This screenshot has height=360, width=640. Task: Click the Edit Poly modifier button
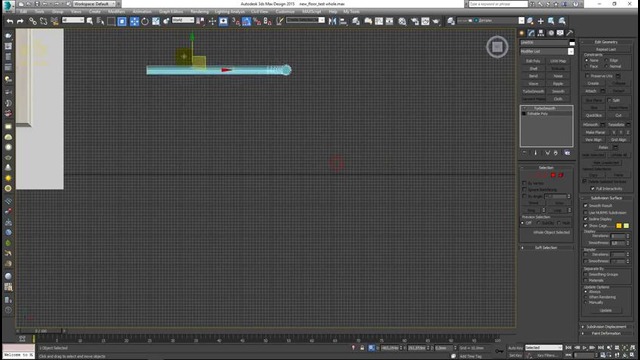tap(533, 61)
